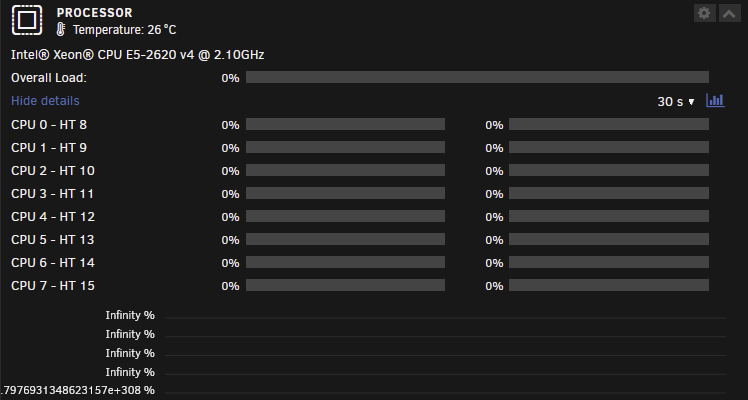The height and width of the screenshot is (400, 748).
Task: Click the topmost Infinity % graph label
Action: pyautogui.click(x=130, y=315)
